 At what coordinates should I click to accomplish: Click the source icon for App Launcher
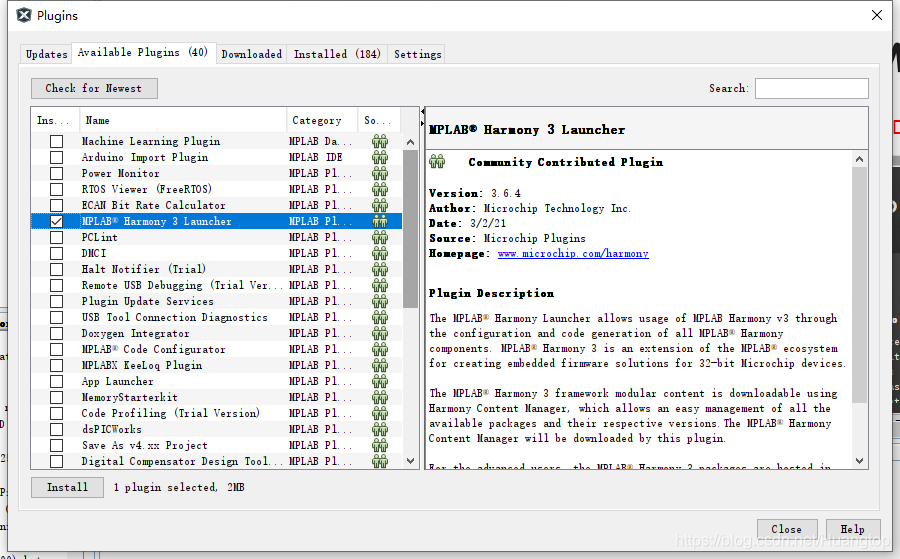(379, 382)
